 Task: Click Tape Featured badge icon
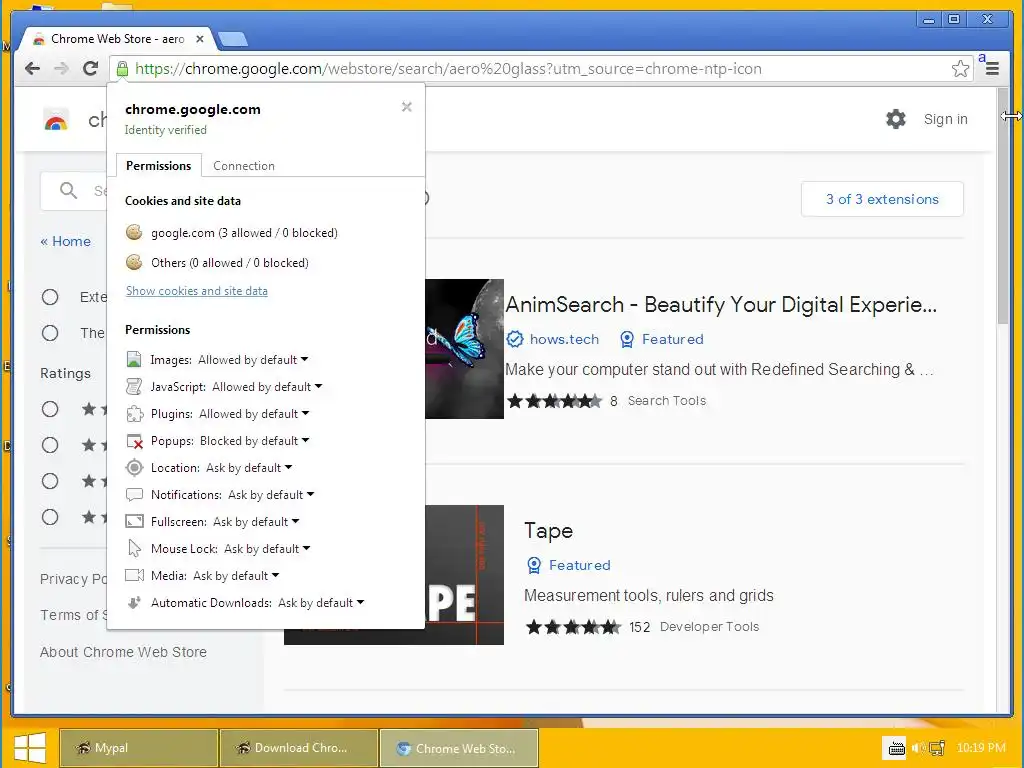534,565
